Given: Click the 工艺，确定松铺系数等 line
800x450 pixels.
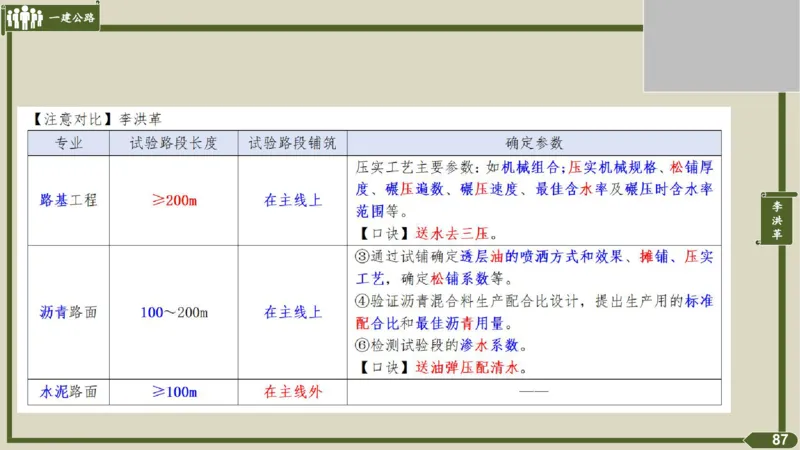Looking at the screenshot, I should click(435, 279).
